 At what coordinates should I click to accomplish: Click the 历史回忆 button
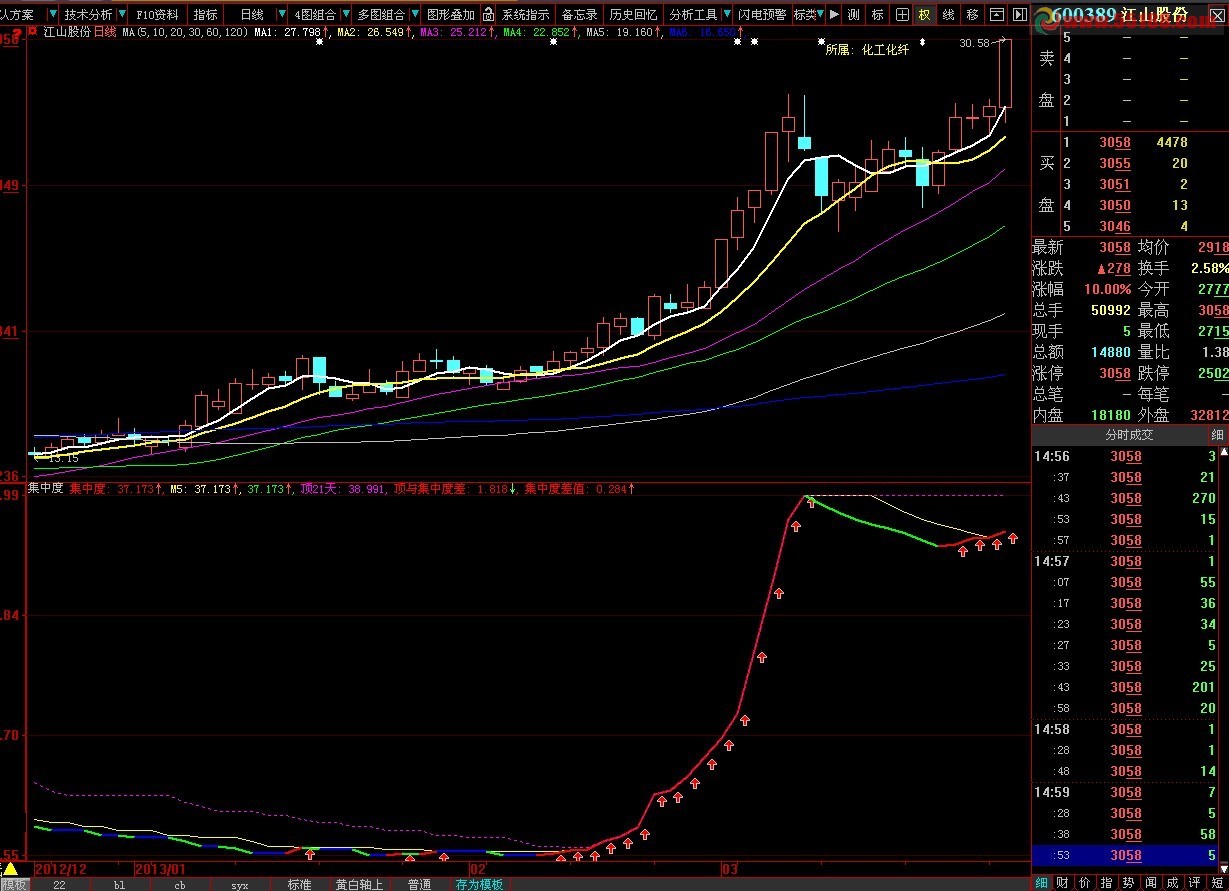(x=634, y=15)
